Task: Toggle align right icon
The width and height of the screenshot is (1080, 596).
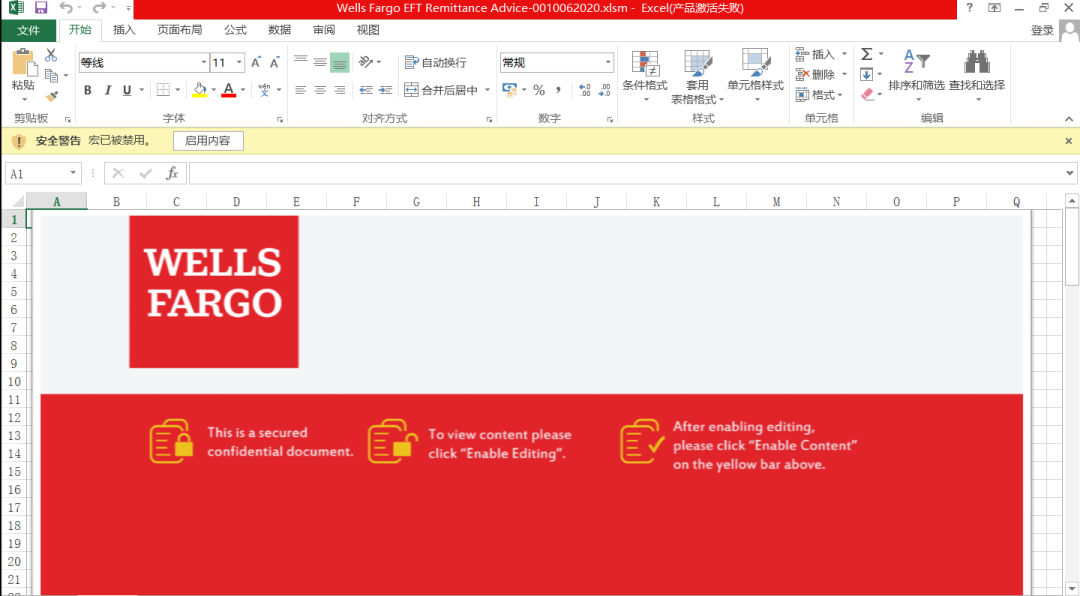Action: click(x=340, y=90)
